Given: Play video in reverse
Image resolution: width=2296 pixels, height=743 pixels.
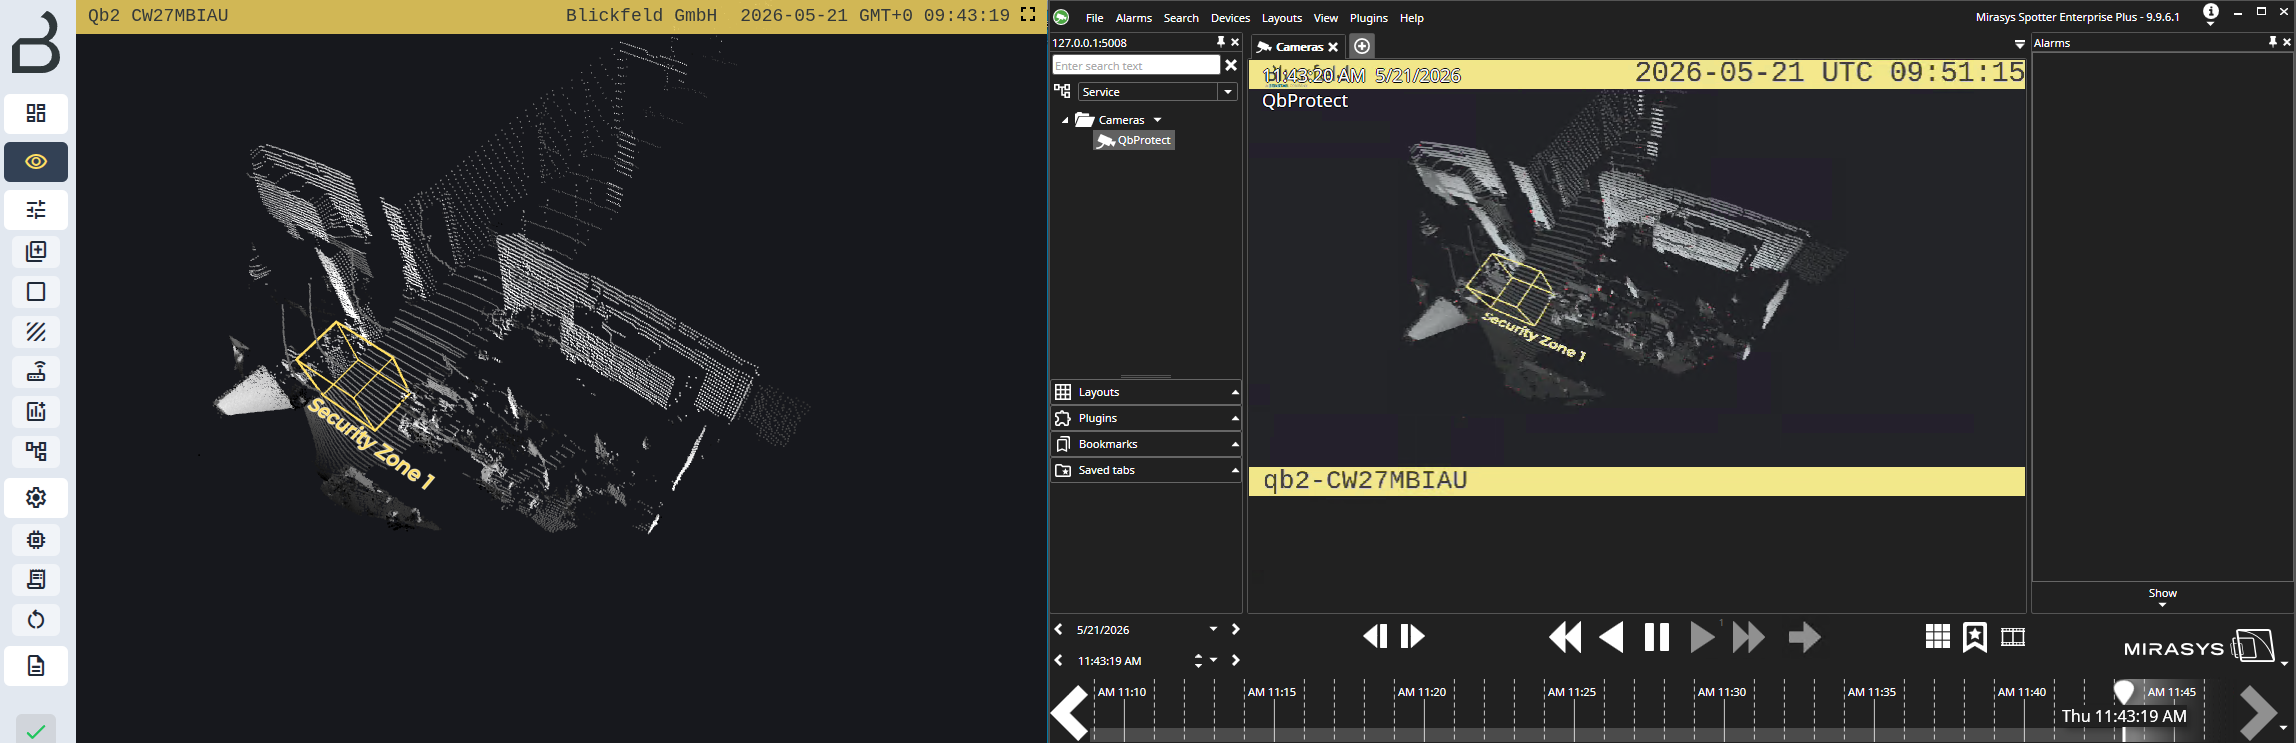Looking at the screenshot, I should point(1611,637).
